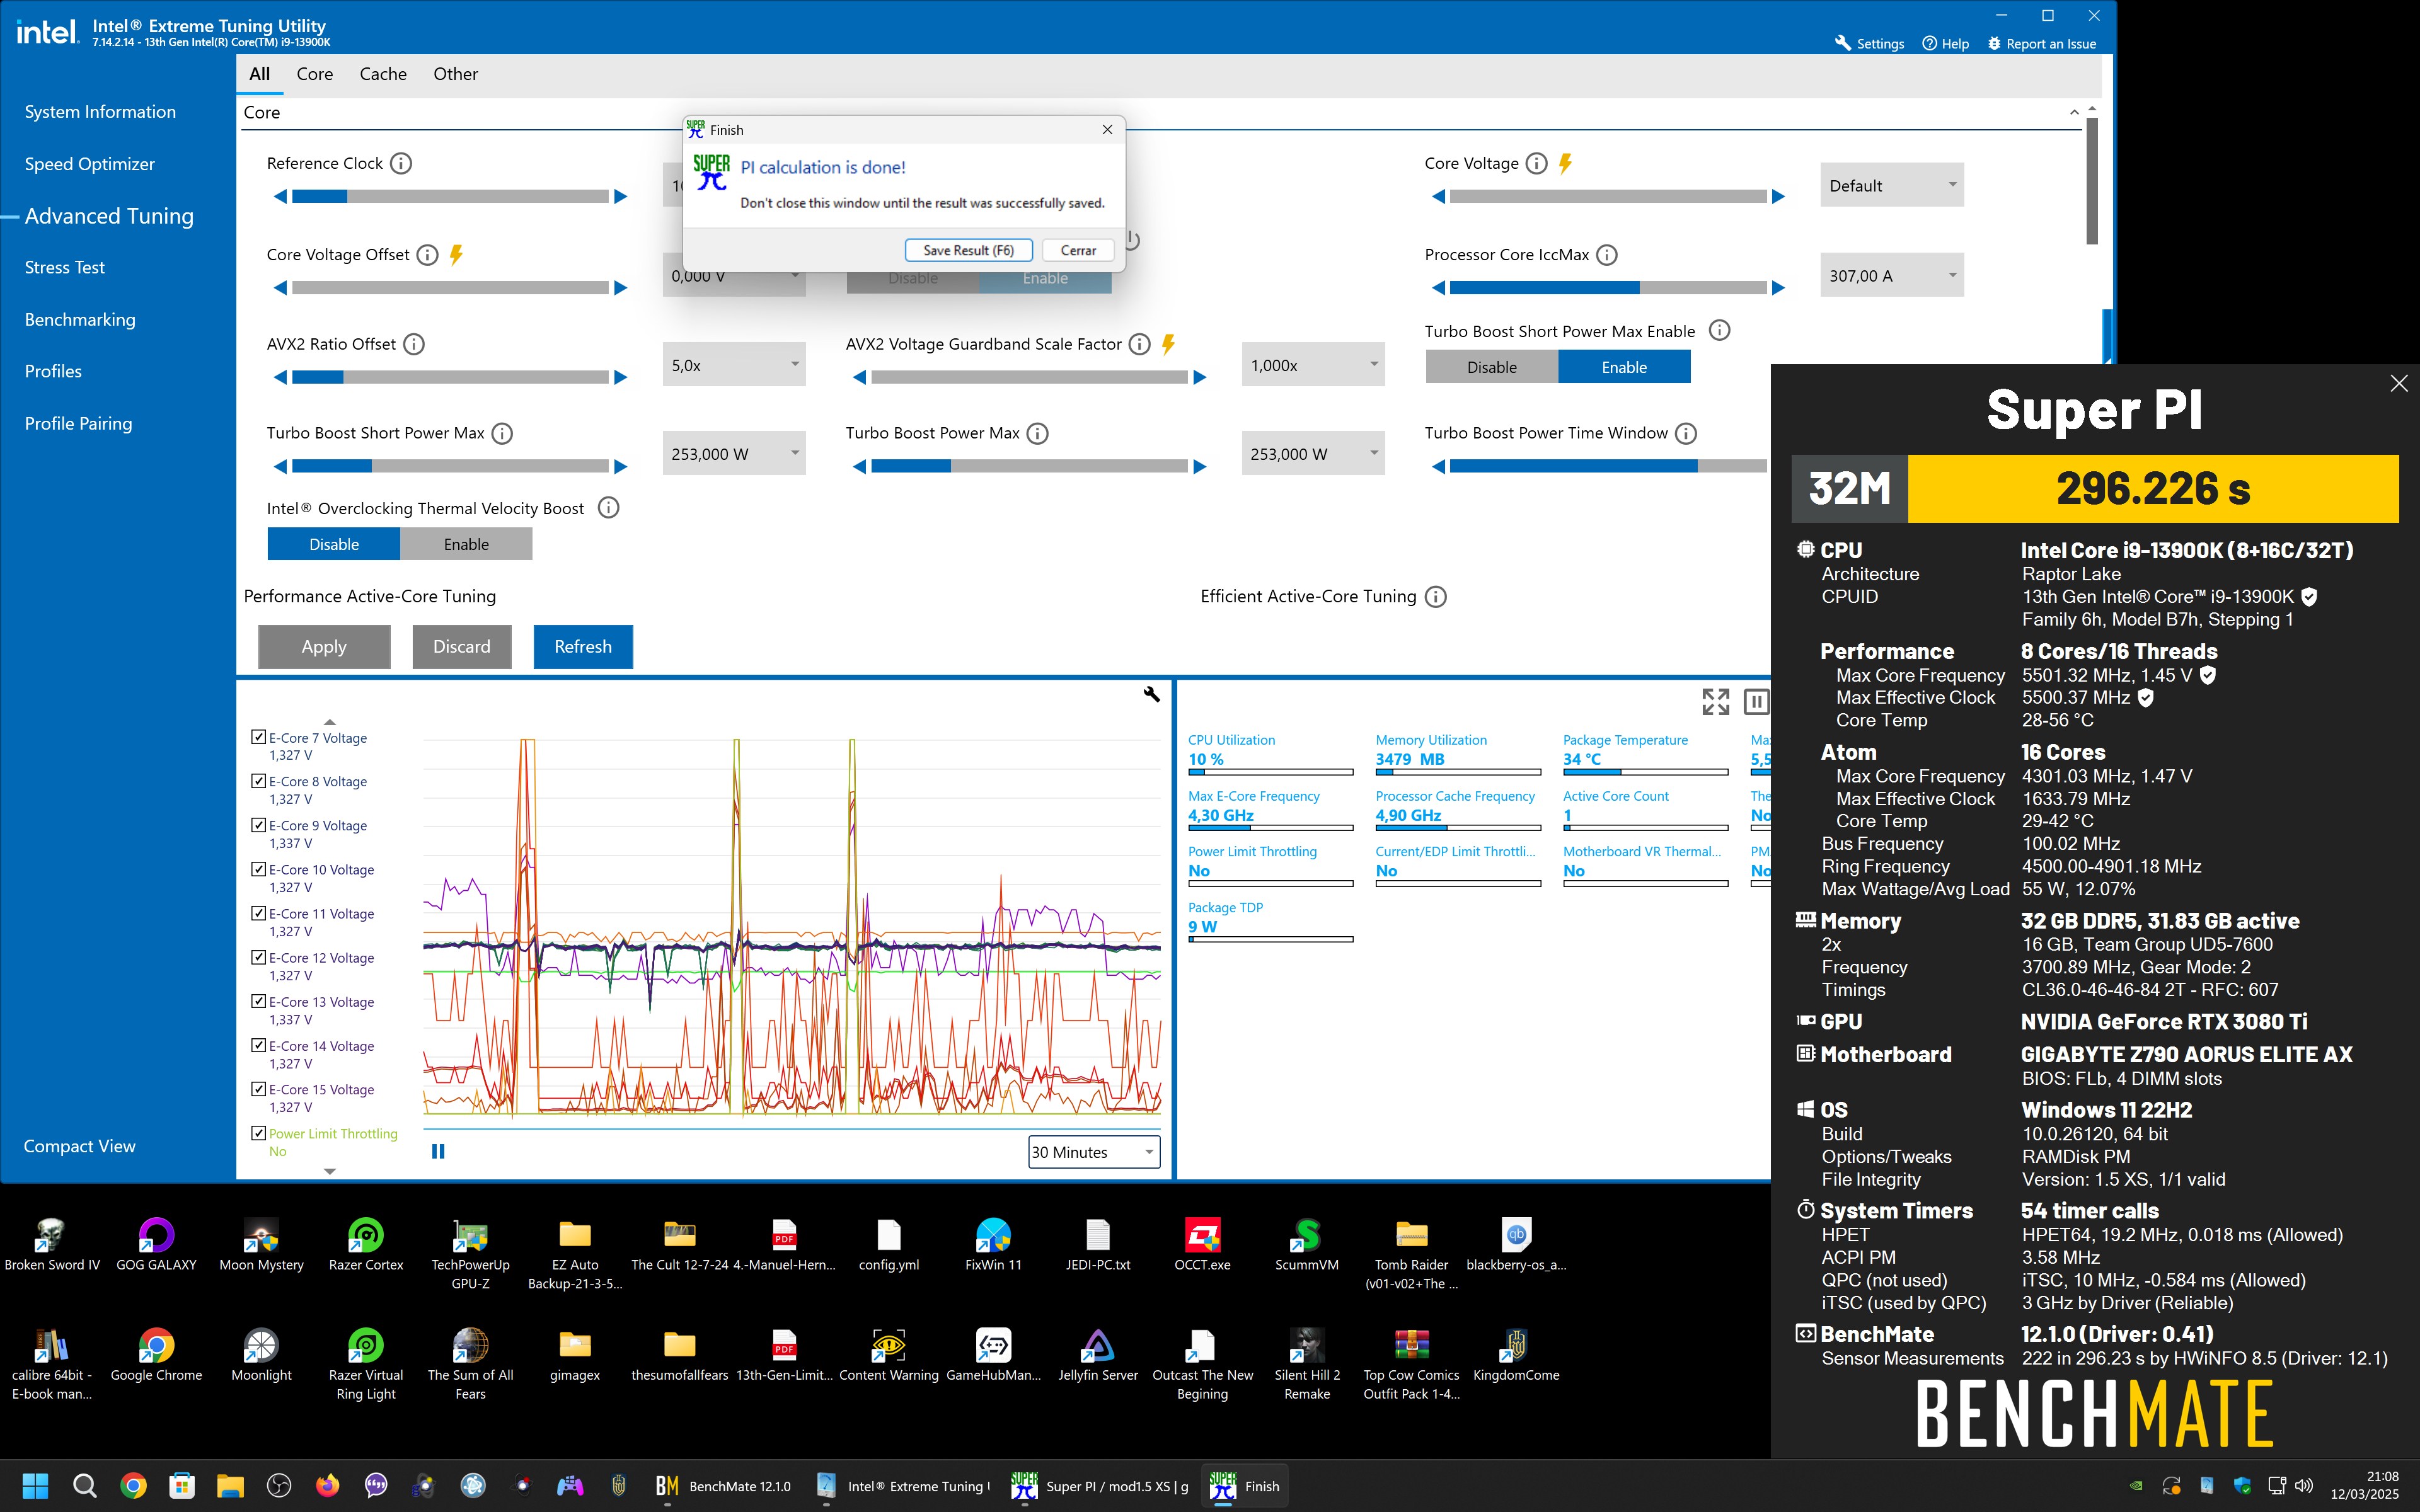Open the AVX2 Ratio Offset 5,0x dropdown

734,365
